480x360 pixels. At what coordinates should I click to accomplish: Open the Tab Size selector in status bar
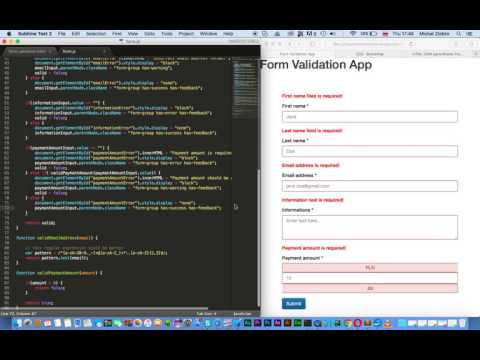point(206,314)
